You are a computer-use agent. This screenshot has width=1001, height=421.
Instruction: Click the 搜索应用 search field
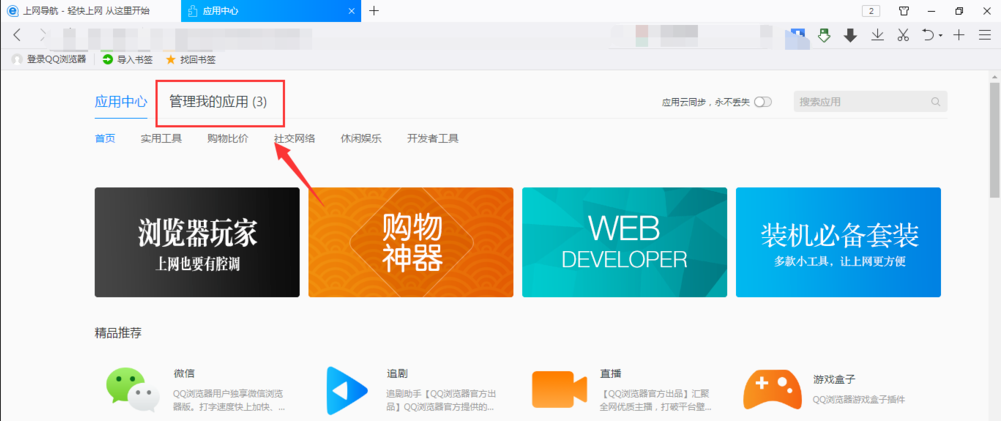871,102
